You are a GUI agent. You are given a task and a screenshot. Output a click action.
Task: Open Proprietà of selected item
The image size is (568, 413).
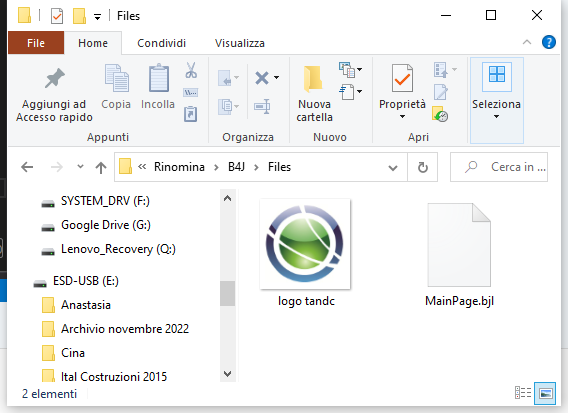pos(402,87)
